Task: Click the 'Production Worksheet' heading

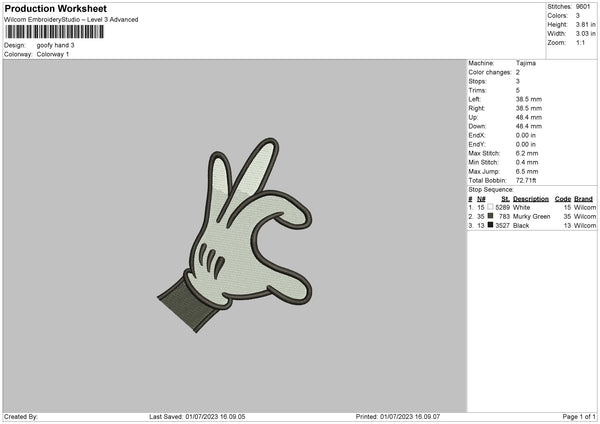Action: click(x=56, y=8)
